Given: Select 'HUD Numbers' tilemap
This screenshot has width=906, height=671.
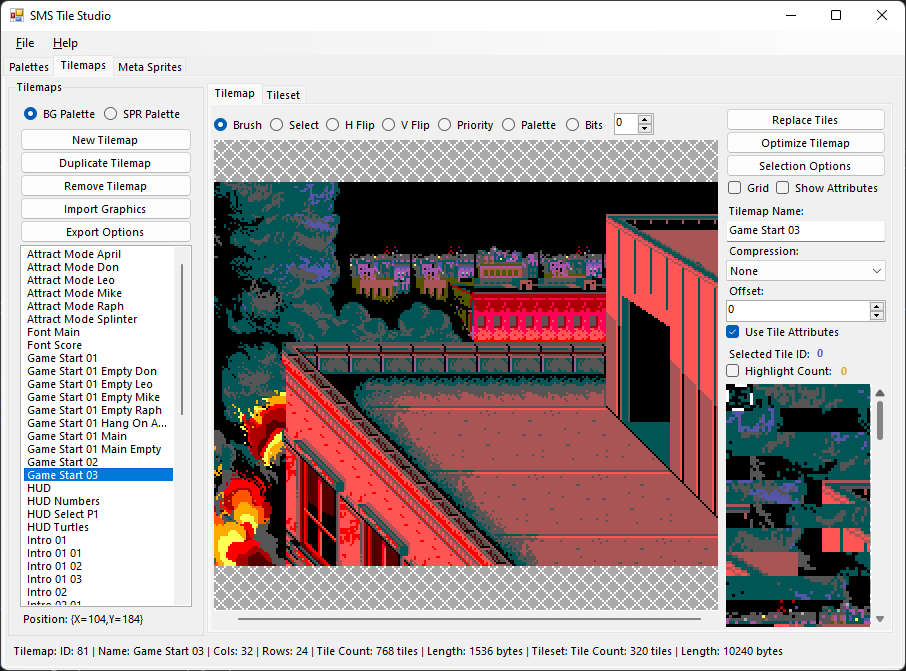Looking at the screenshot, I should (x=64, y=501).
